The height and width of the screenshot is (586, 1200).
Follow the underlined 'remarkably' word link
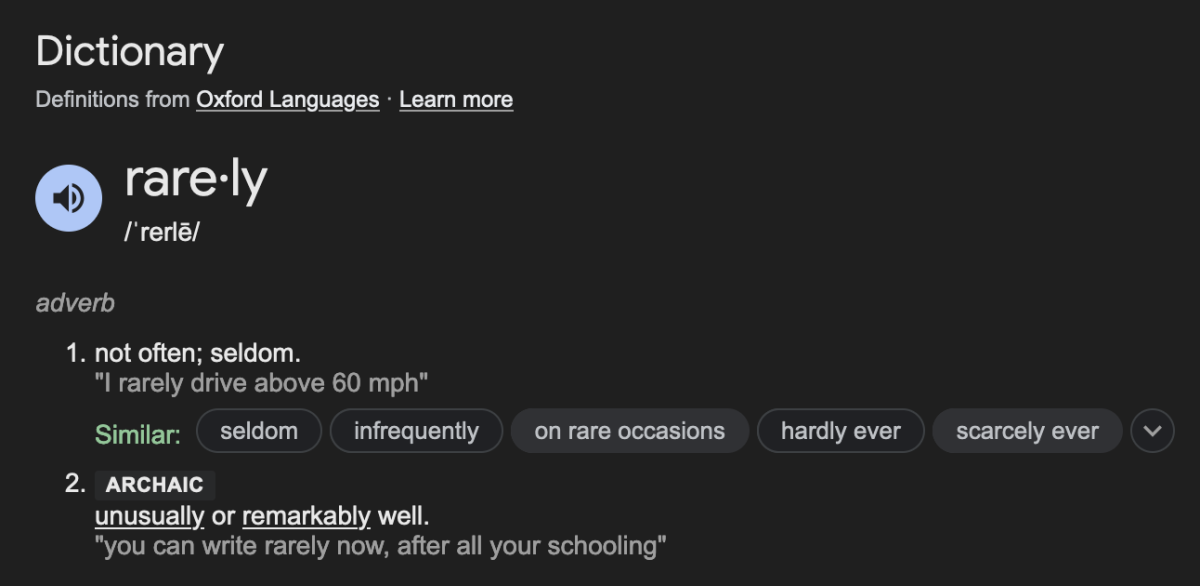306,517
